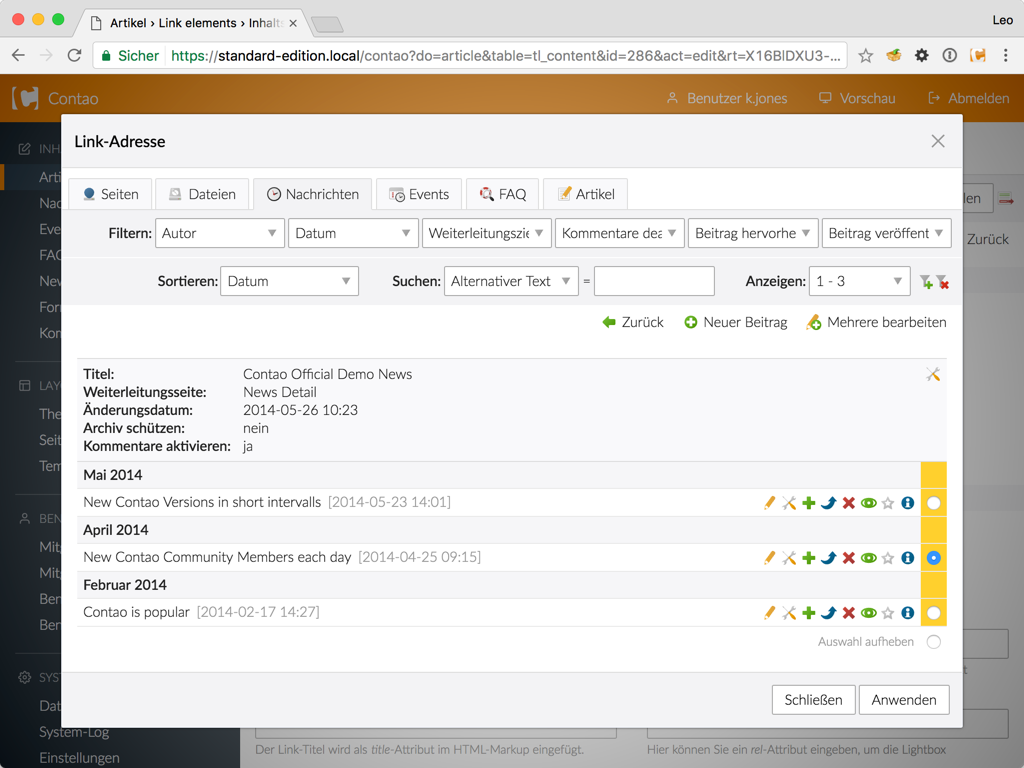The width and height of the screenshot is (1024, 768).
Task: Bookmark this page with the star in the address bar
Action: point(865,56)
